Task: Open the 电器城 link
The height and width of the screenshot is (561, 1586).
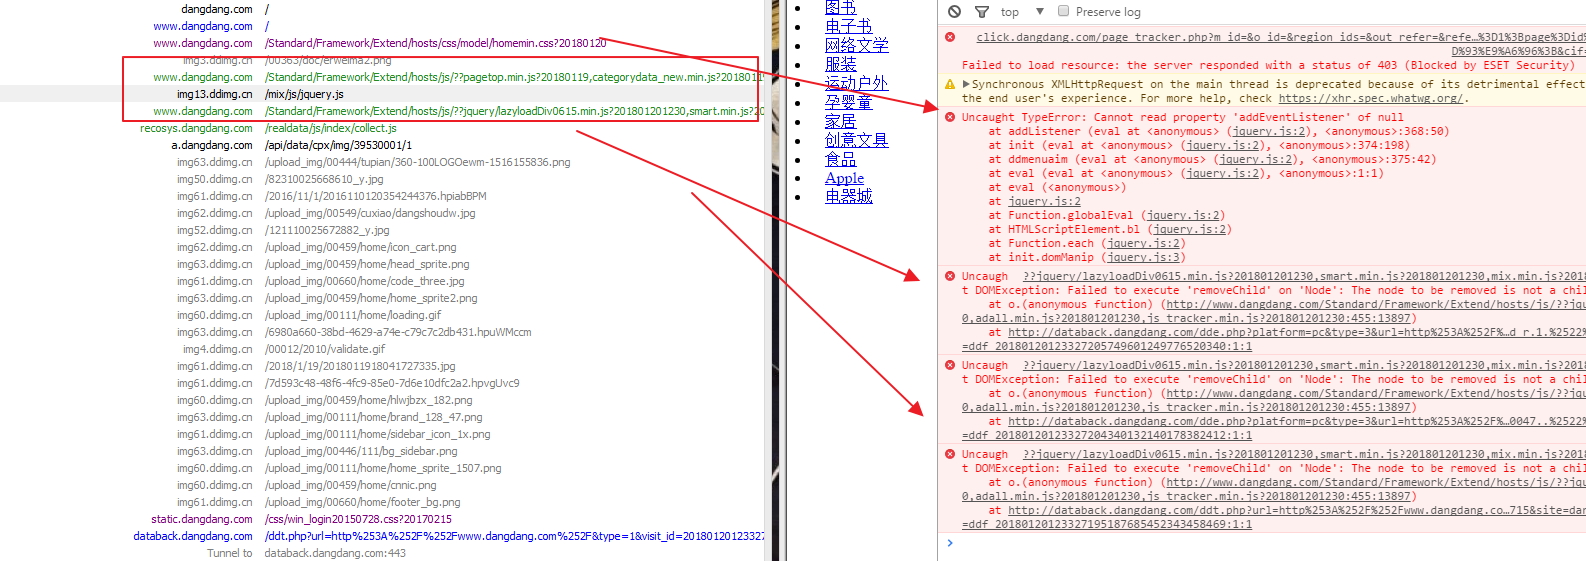Action: coord(848,197)
